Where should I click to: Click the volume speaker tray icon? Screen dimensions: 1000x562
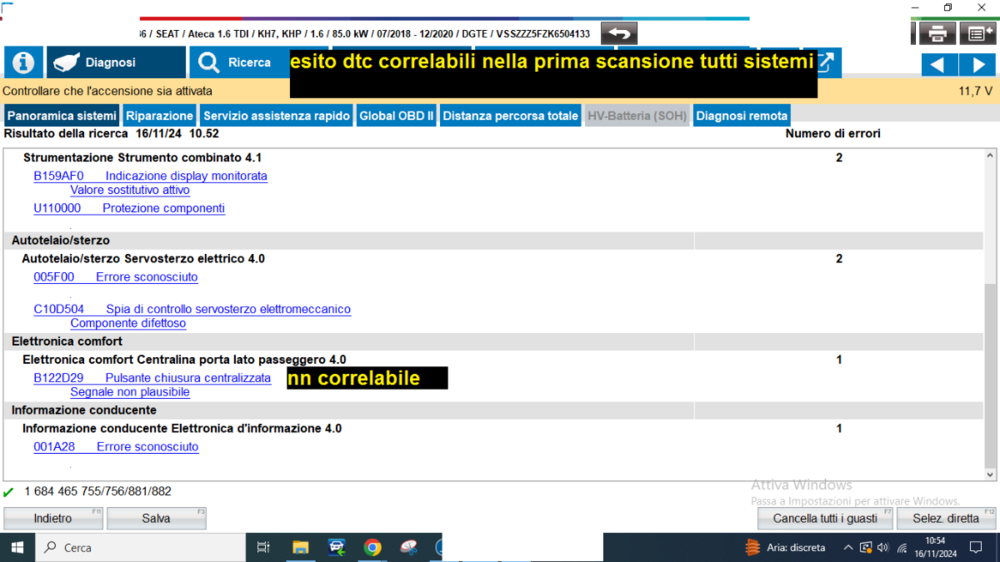pyautogui.click(x=883, y=547)
